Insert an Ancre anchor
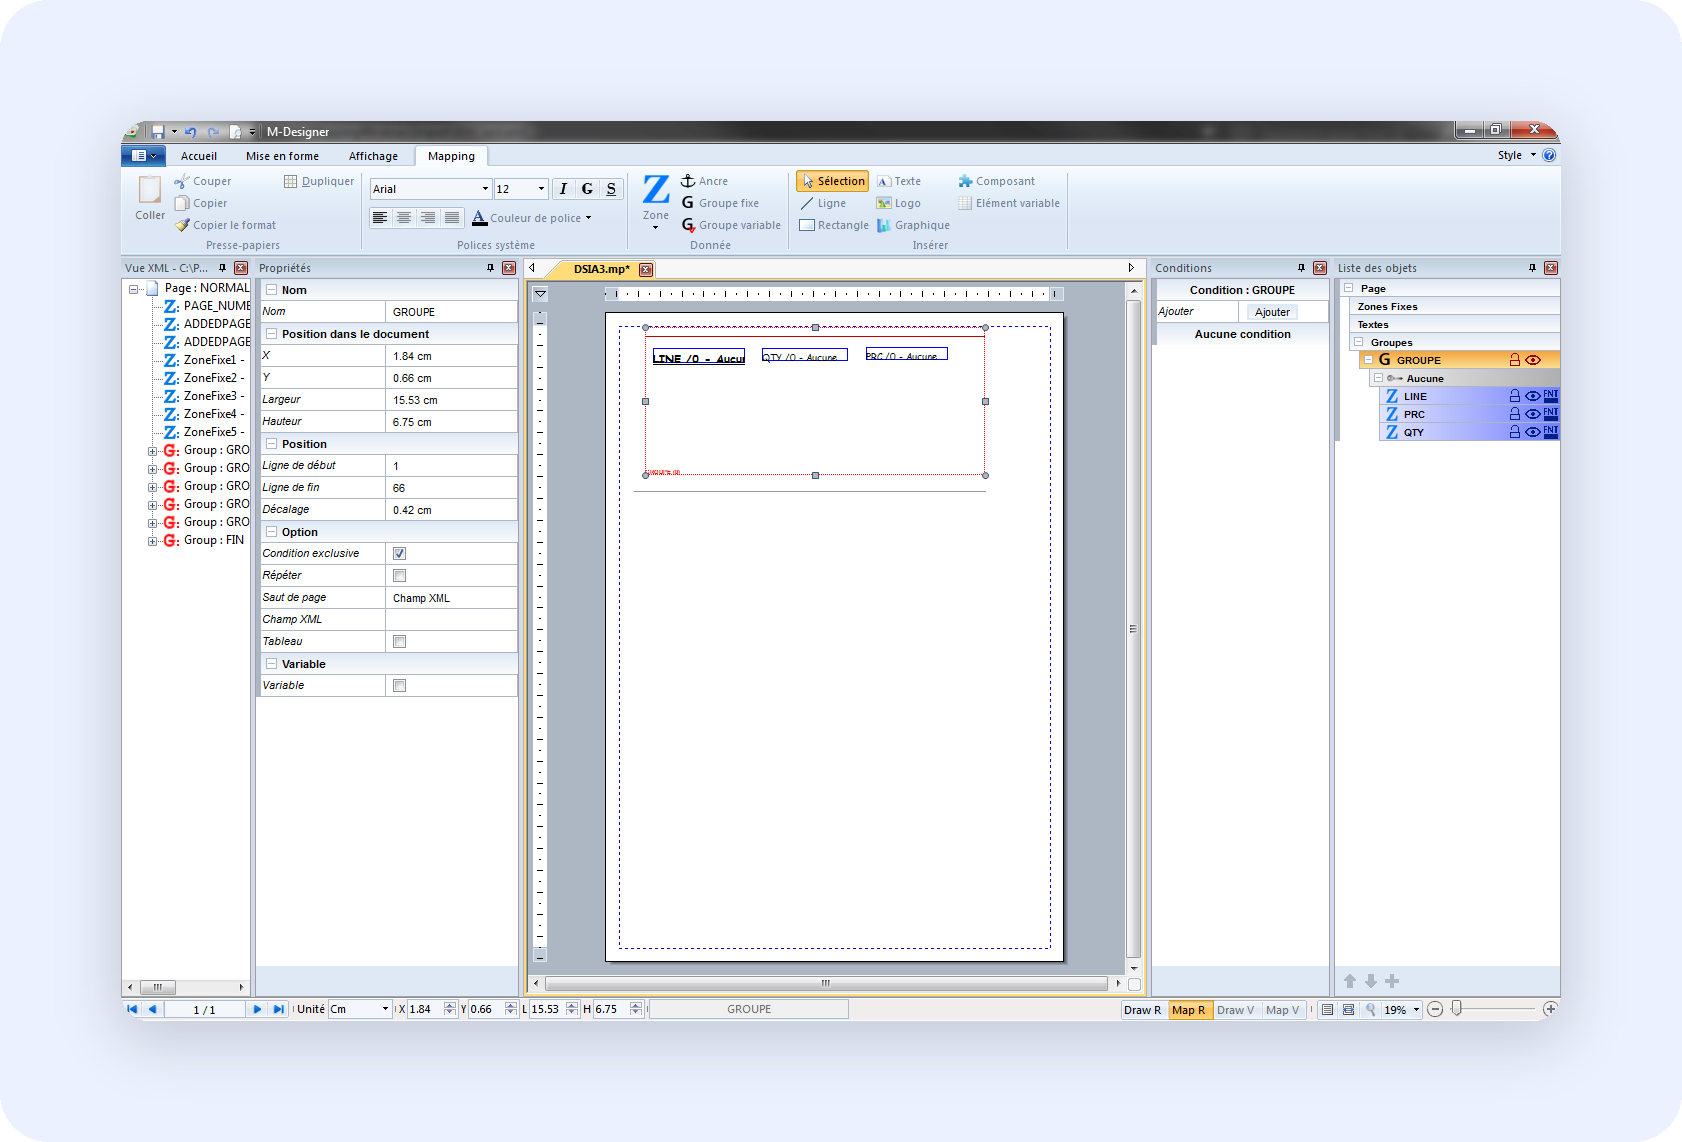This screenshot has width=1682, height=1142. coord(704,181)
